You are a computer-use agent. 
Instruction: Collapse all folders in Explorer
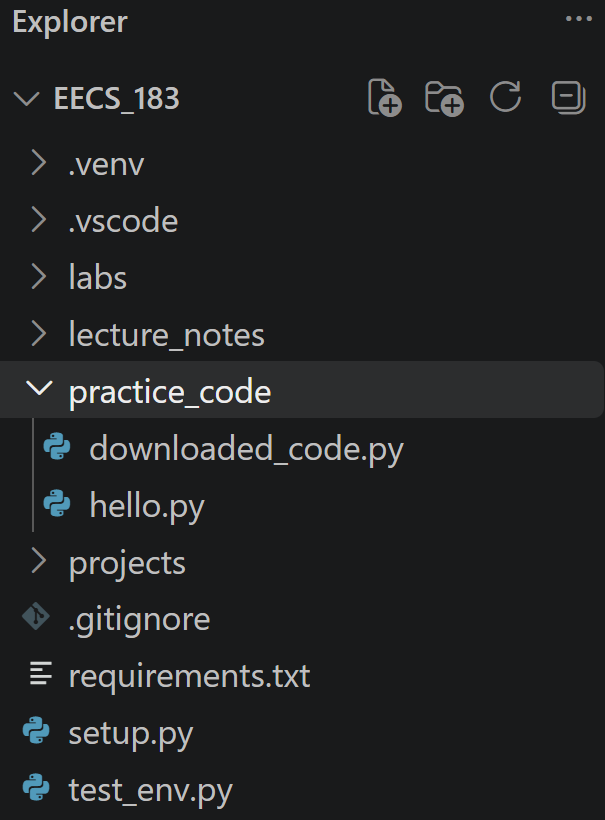point(568,97)
